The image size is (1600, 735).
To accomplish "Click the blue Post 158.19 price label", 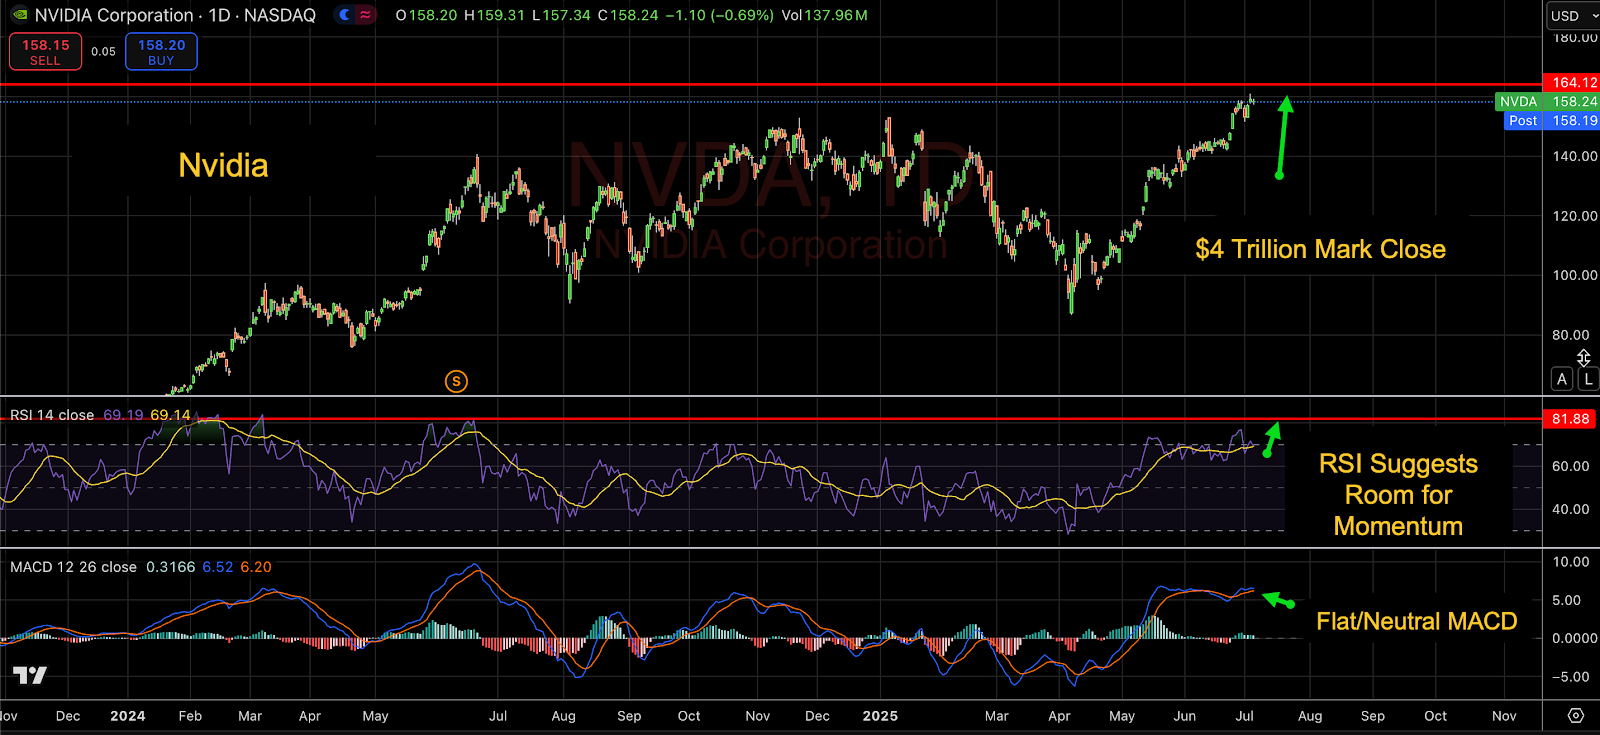I will (x=1553, y=121).
